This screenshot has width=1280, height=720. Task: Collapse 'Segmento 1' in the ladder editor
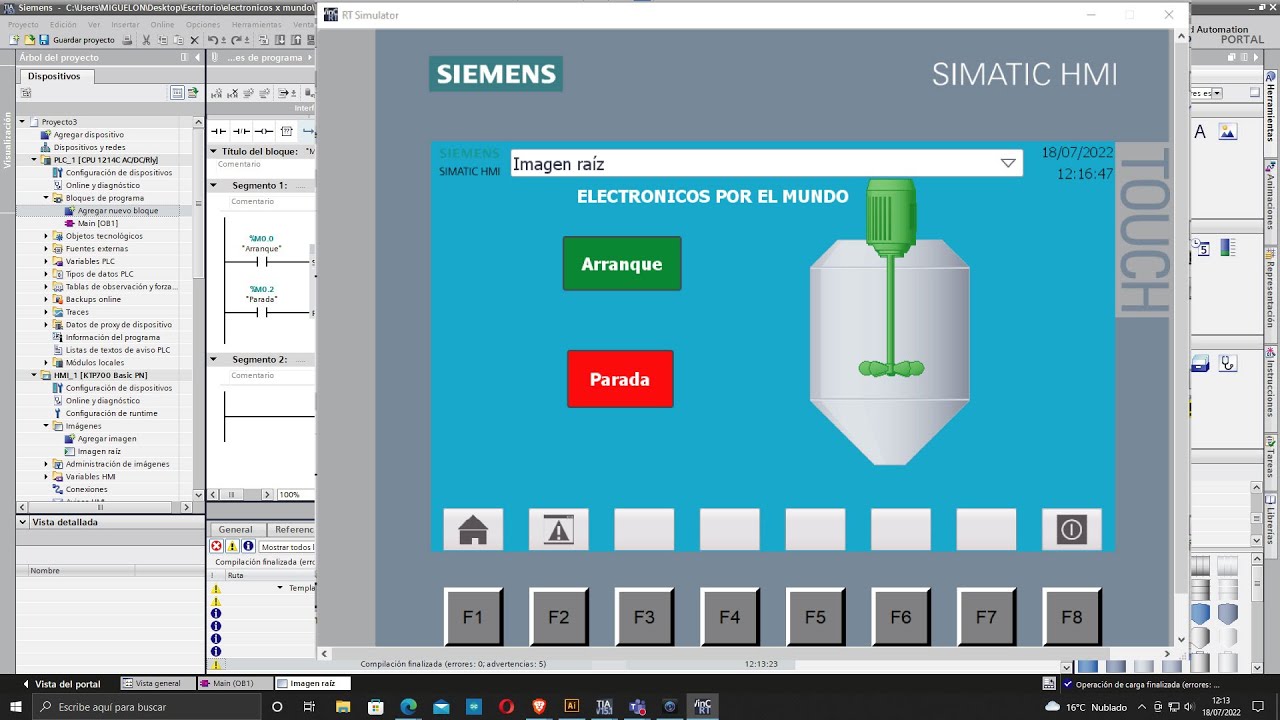pos(213,185)
